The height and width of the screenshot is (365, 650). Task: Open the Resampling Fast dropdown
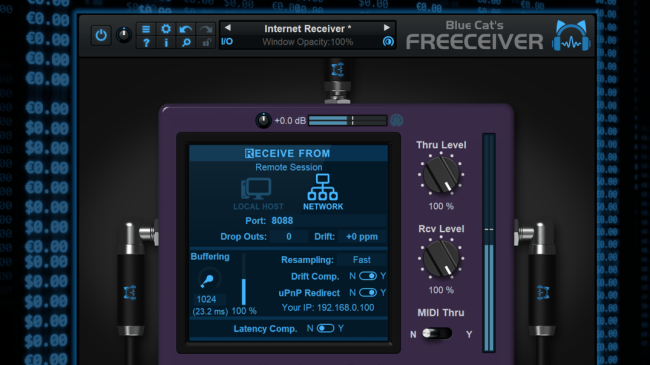pyautogui.click(x=362, y=260)
